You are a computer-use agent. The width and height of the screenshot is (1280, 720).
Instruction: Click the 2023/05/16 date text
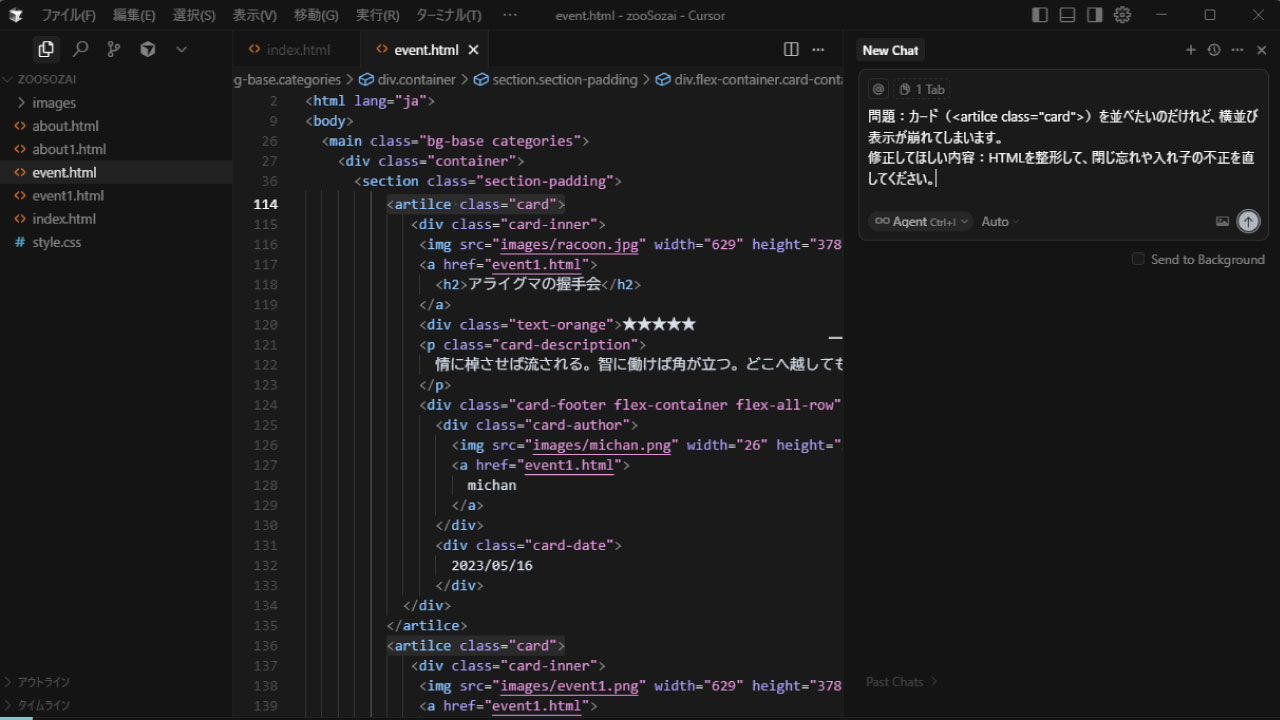click(492, 565)
